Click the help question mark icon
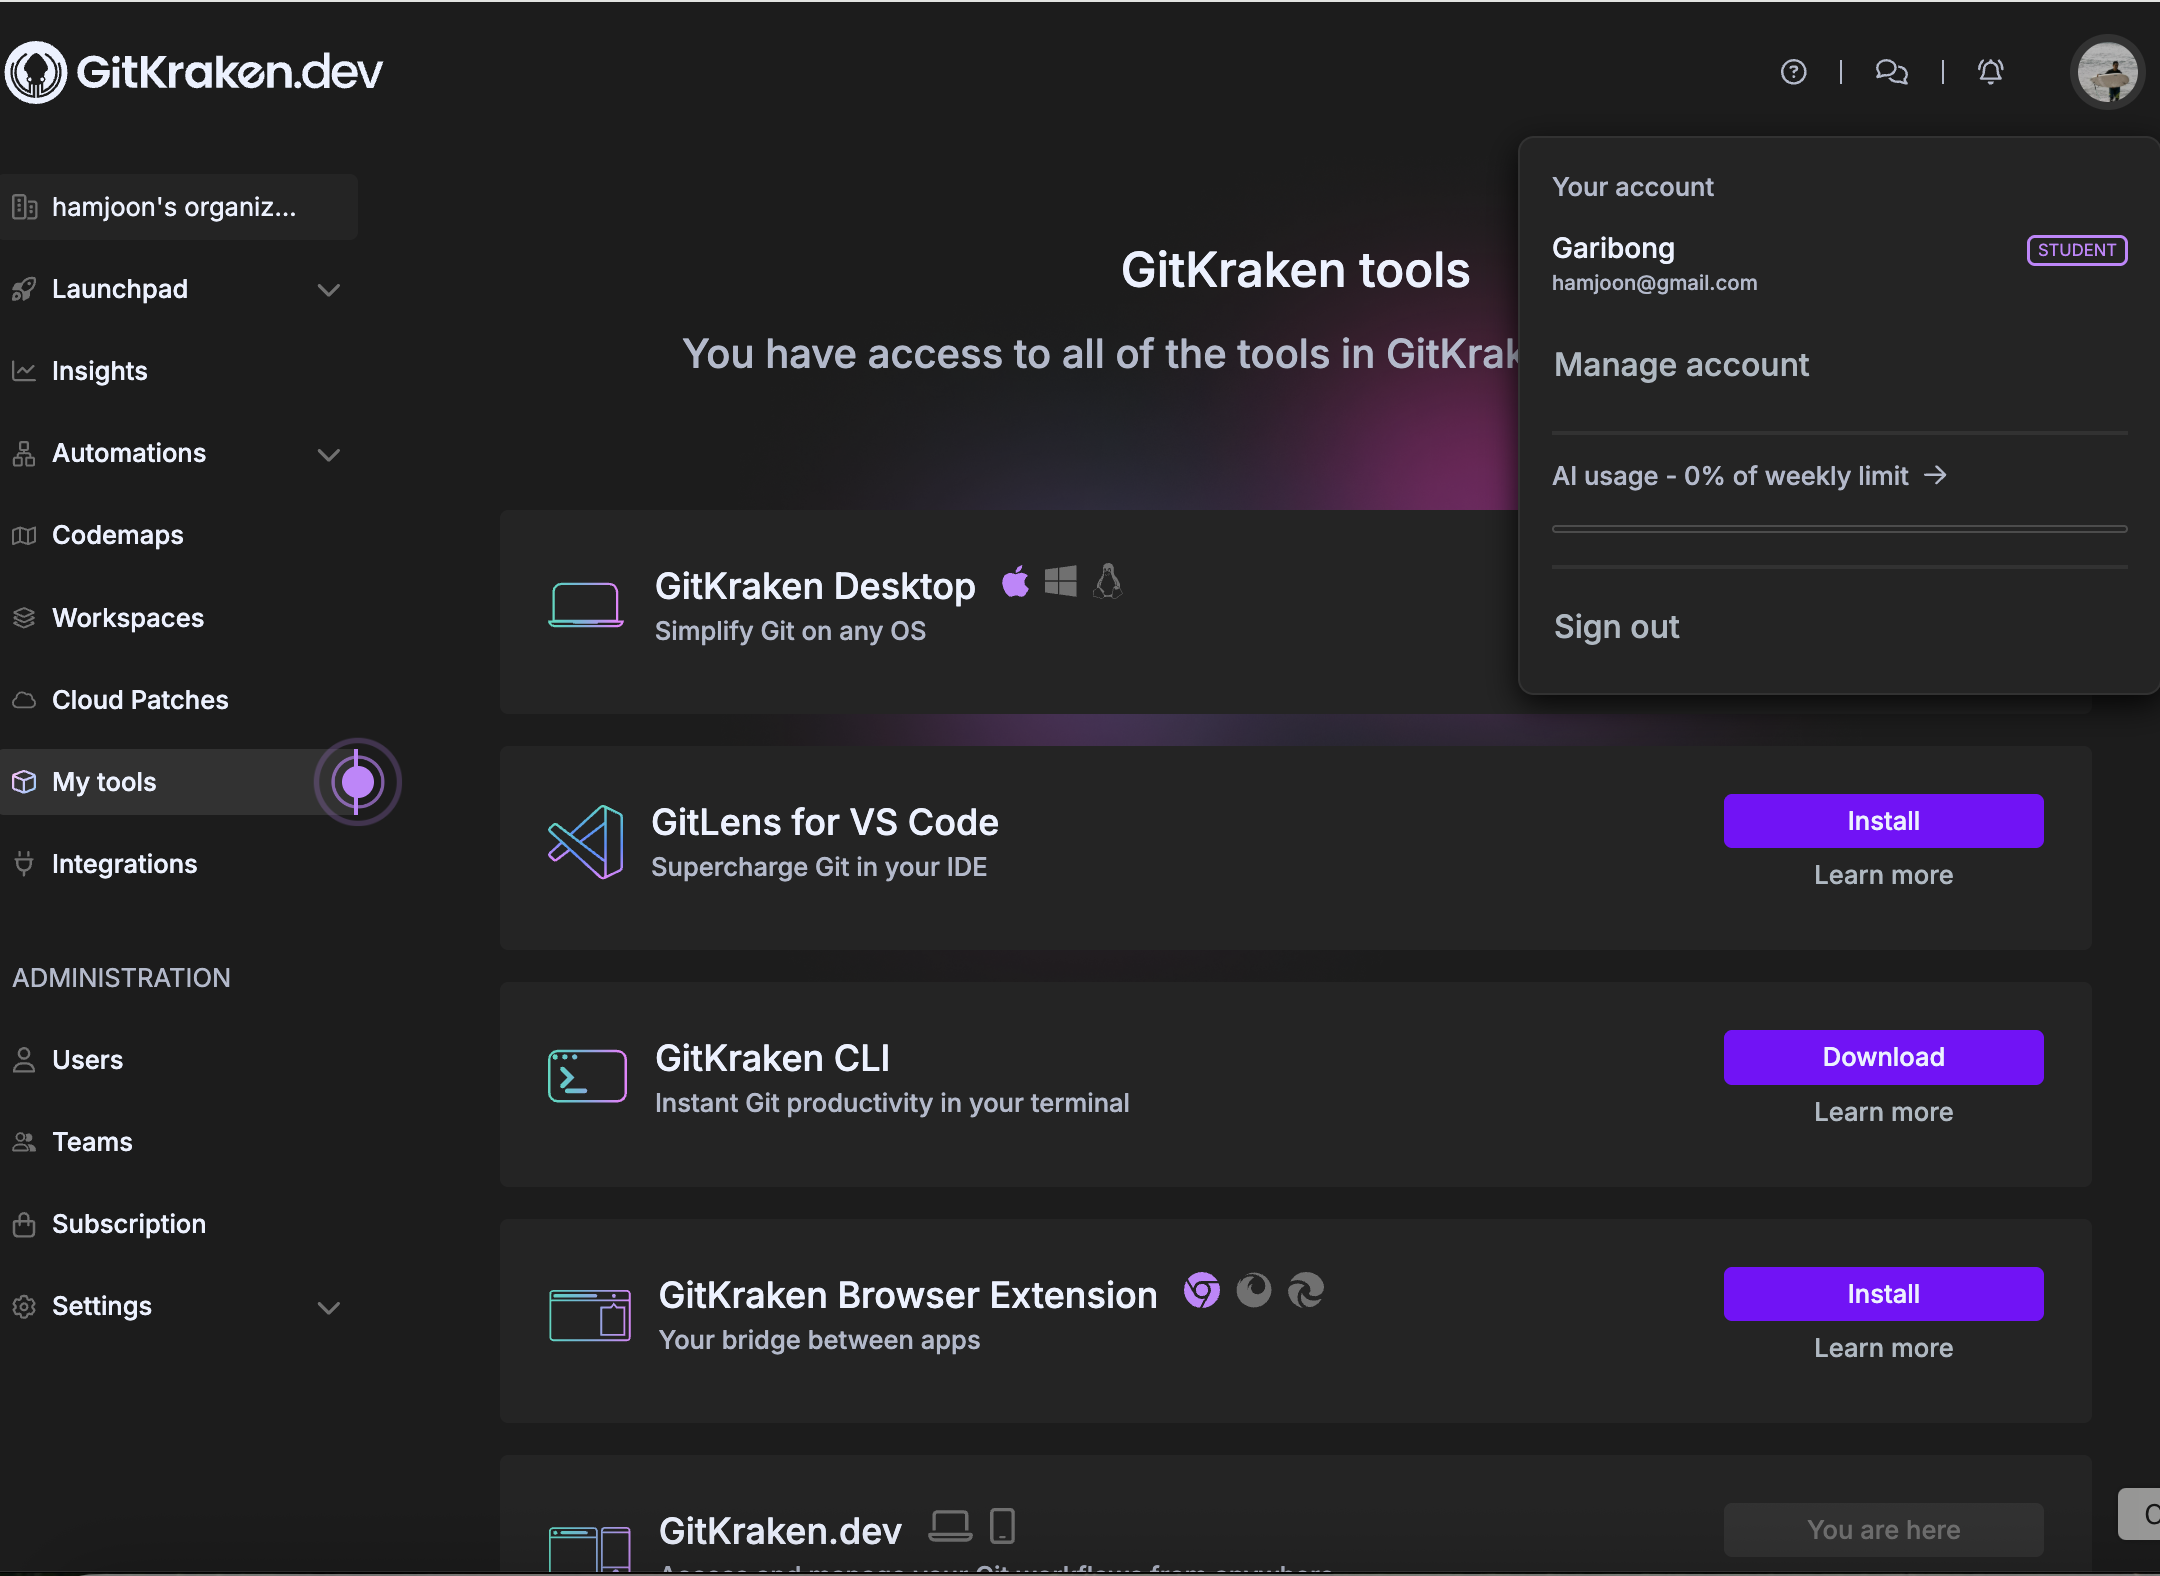2160x1576 pixels. 1793,72
